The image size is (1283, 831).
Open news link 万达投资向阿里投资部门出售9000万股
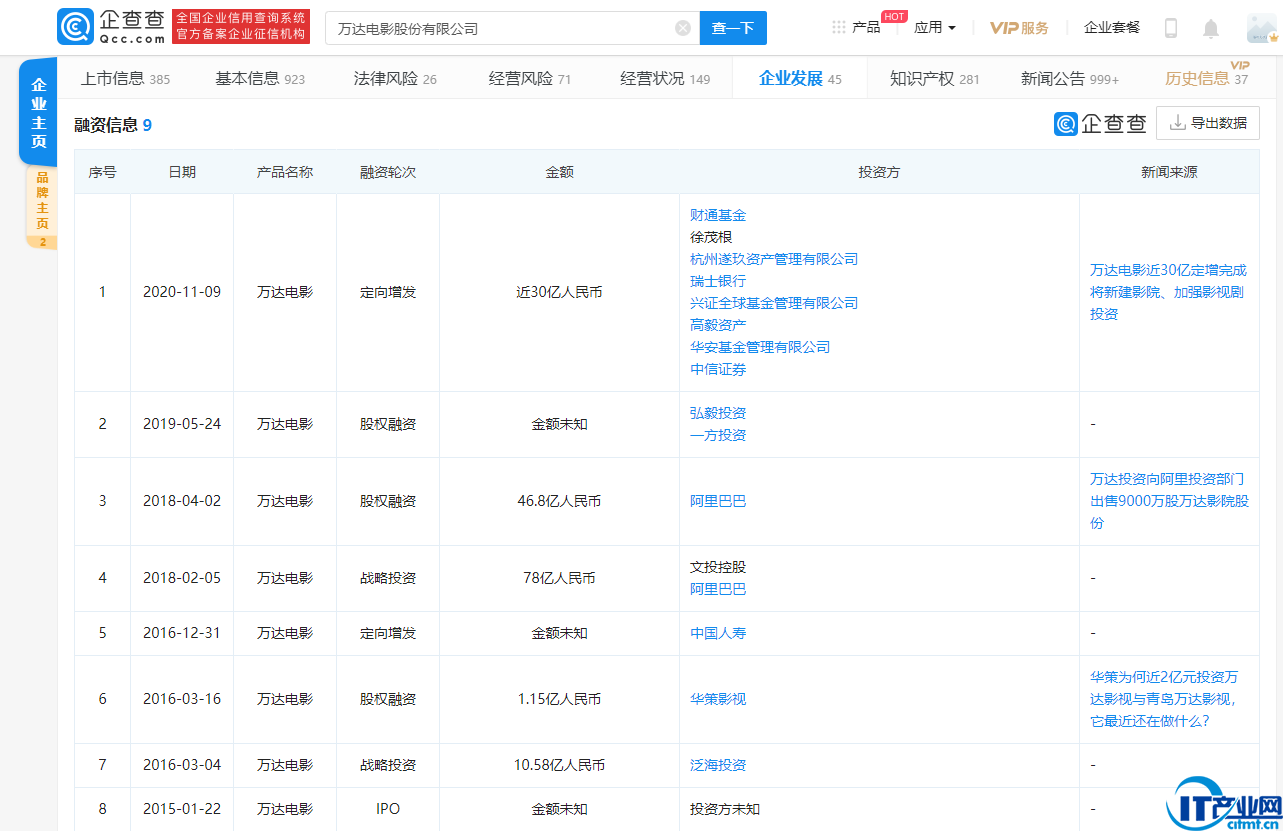click(1169, 501)
